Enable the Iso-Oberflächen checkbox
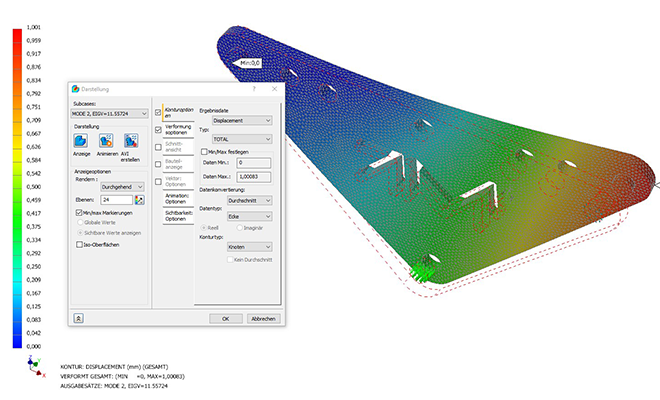Viewport: 660px width, 400px height. click(79, 243)
